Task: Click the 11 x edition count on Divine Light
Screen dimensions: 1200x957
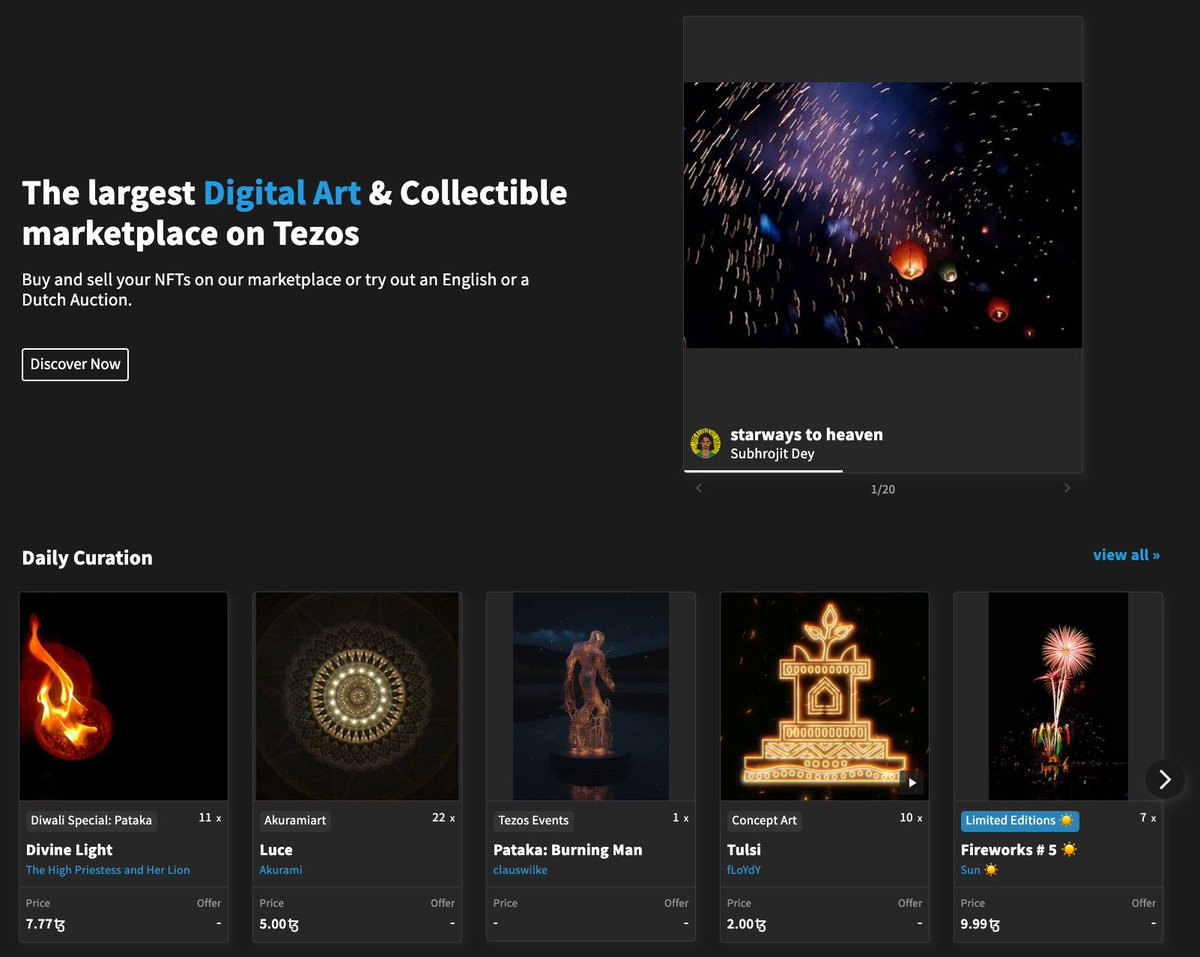Action: click(210, 818)
